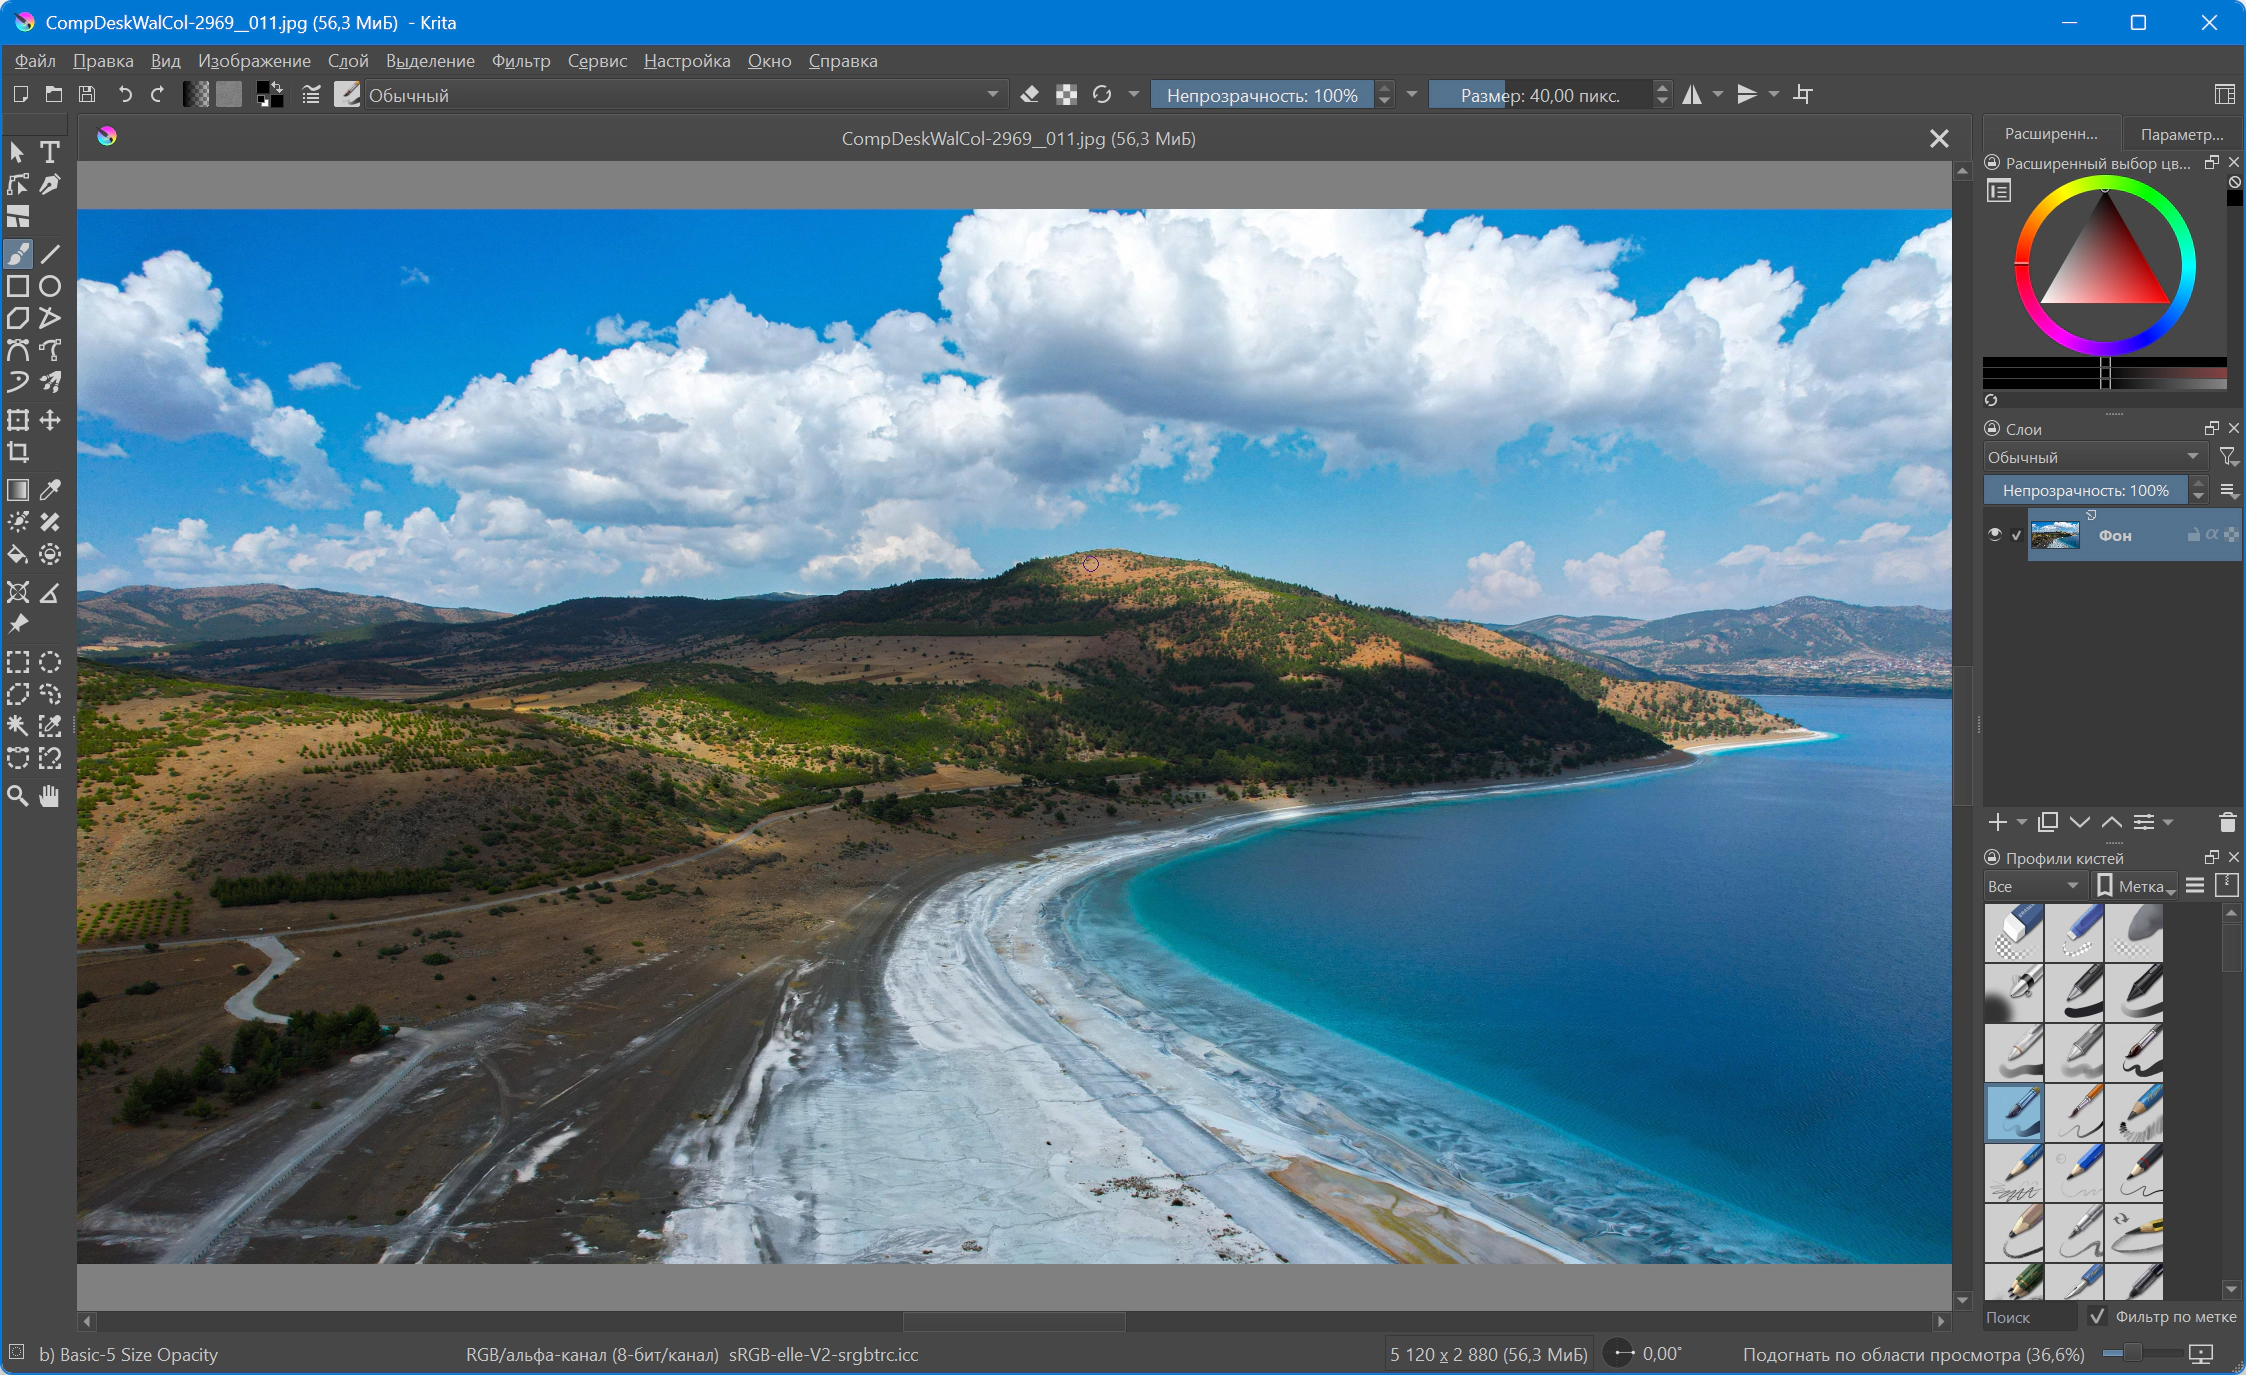2246x1375 pixels.
Task: Toggle vertical mirror painting
Action: pos(1747,95)
